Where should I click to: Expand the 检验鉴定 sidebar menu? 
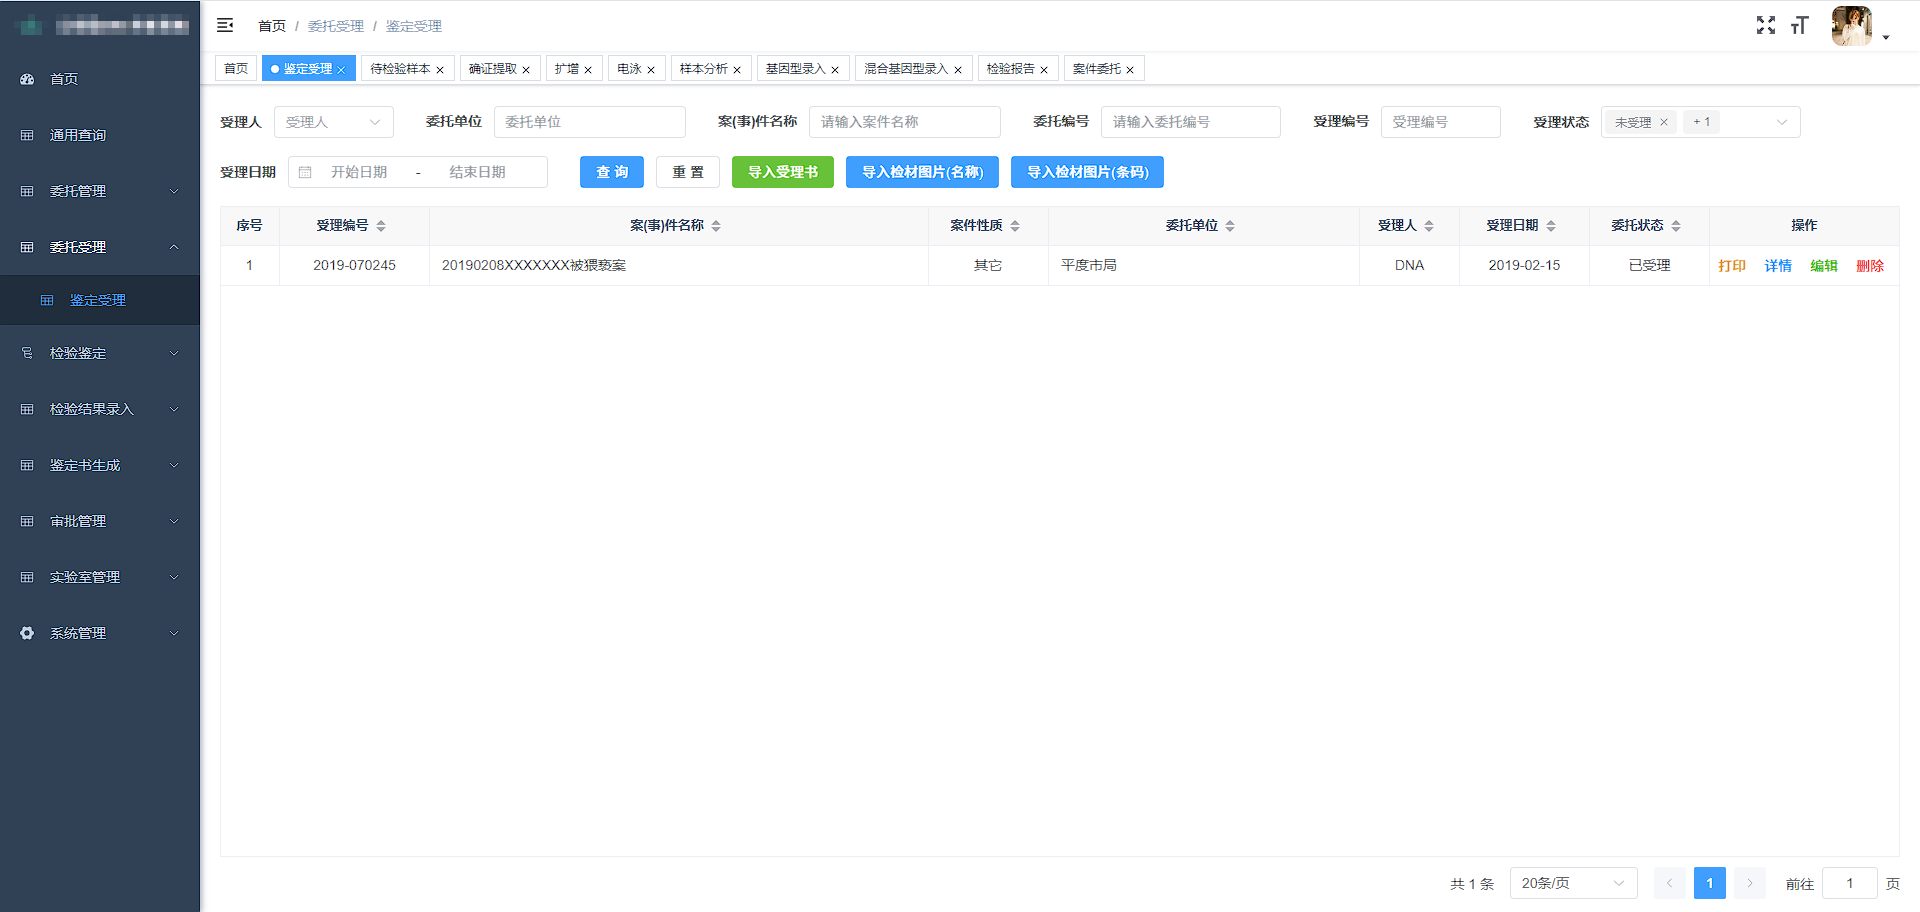100,353
